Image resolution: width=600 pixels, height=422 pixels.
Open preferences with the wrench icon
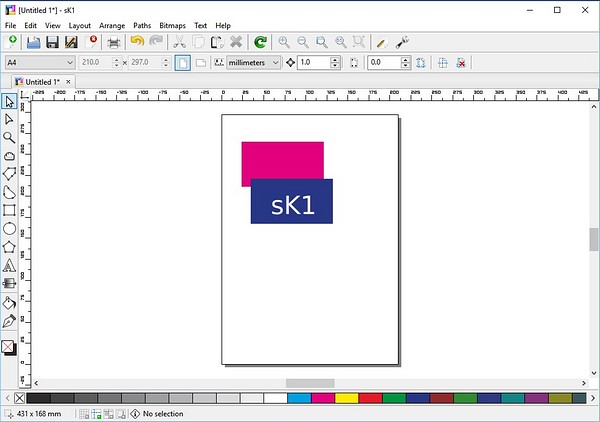click(402, 42)
